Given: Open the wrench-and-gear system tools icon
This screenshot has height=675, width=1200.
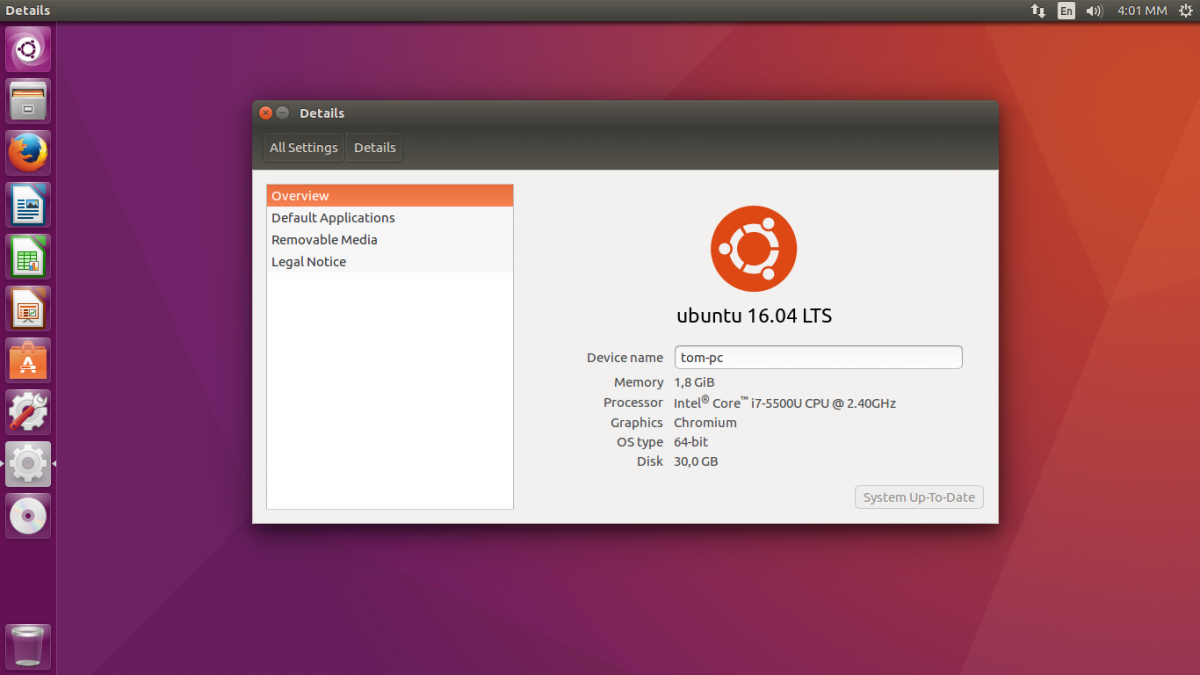Looking at the screenshot, I should (28, 412).
